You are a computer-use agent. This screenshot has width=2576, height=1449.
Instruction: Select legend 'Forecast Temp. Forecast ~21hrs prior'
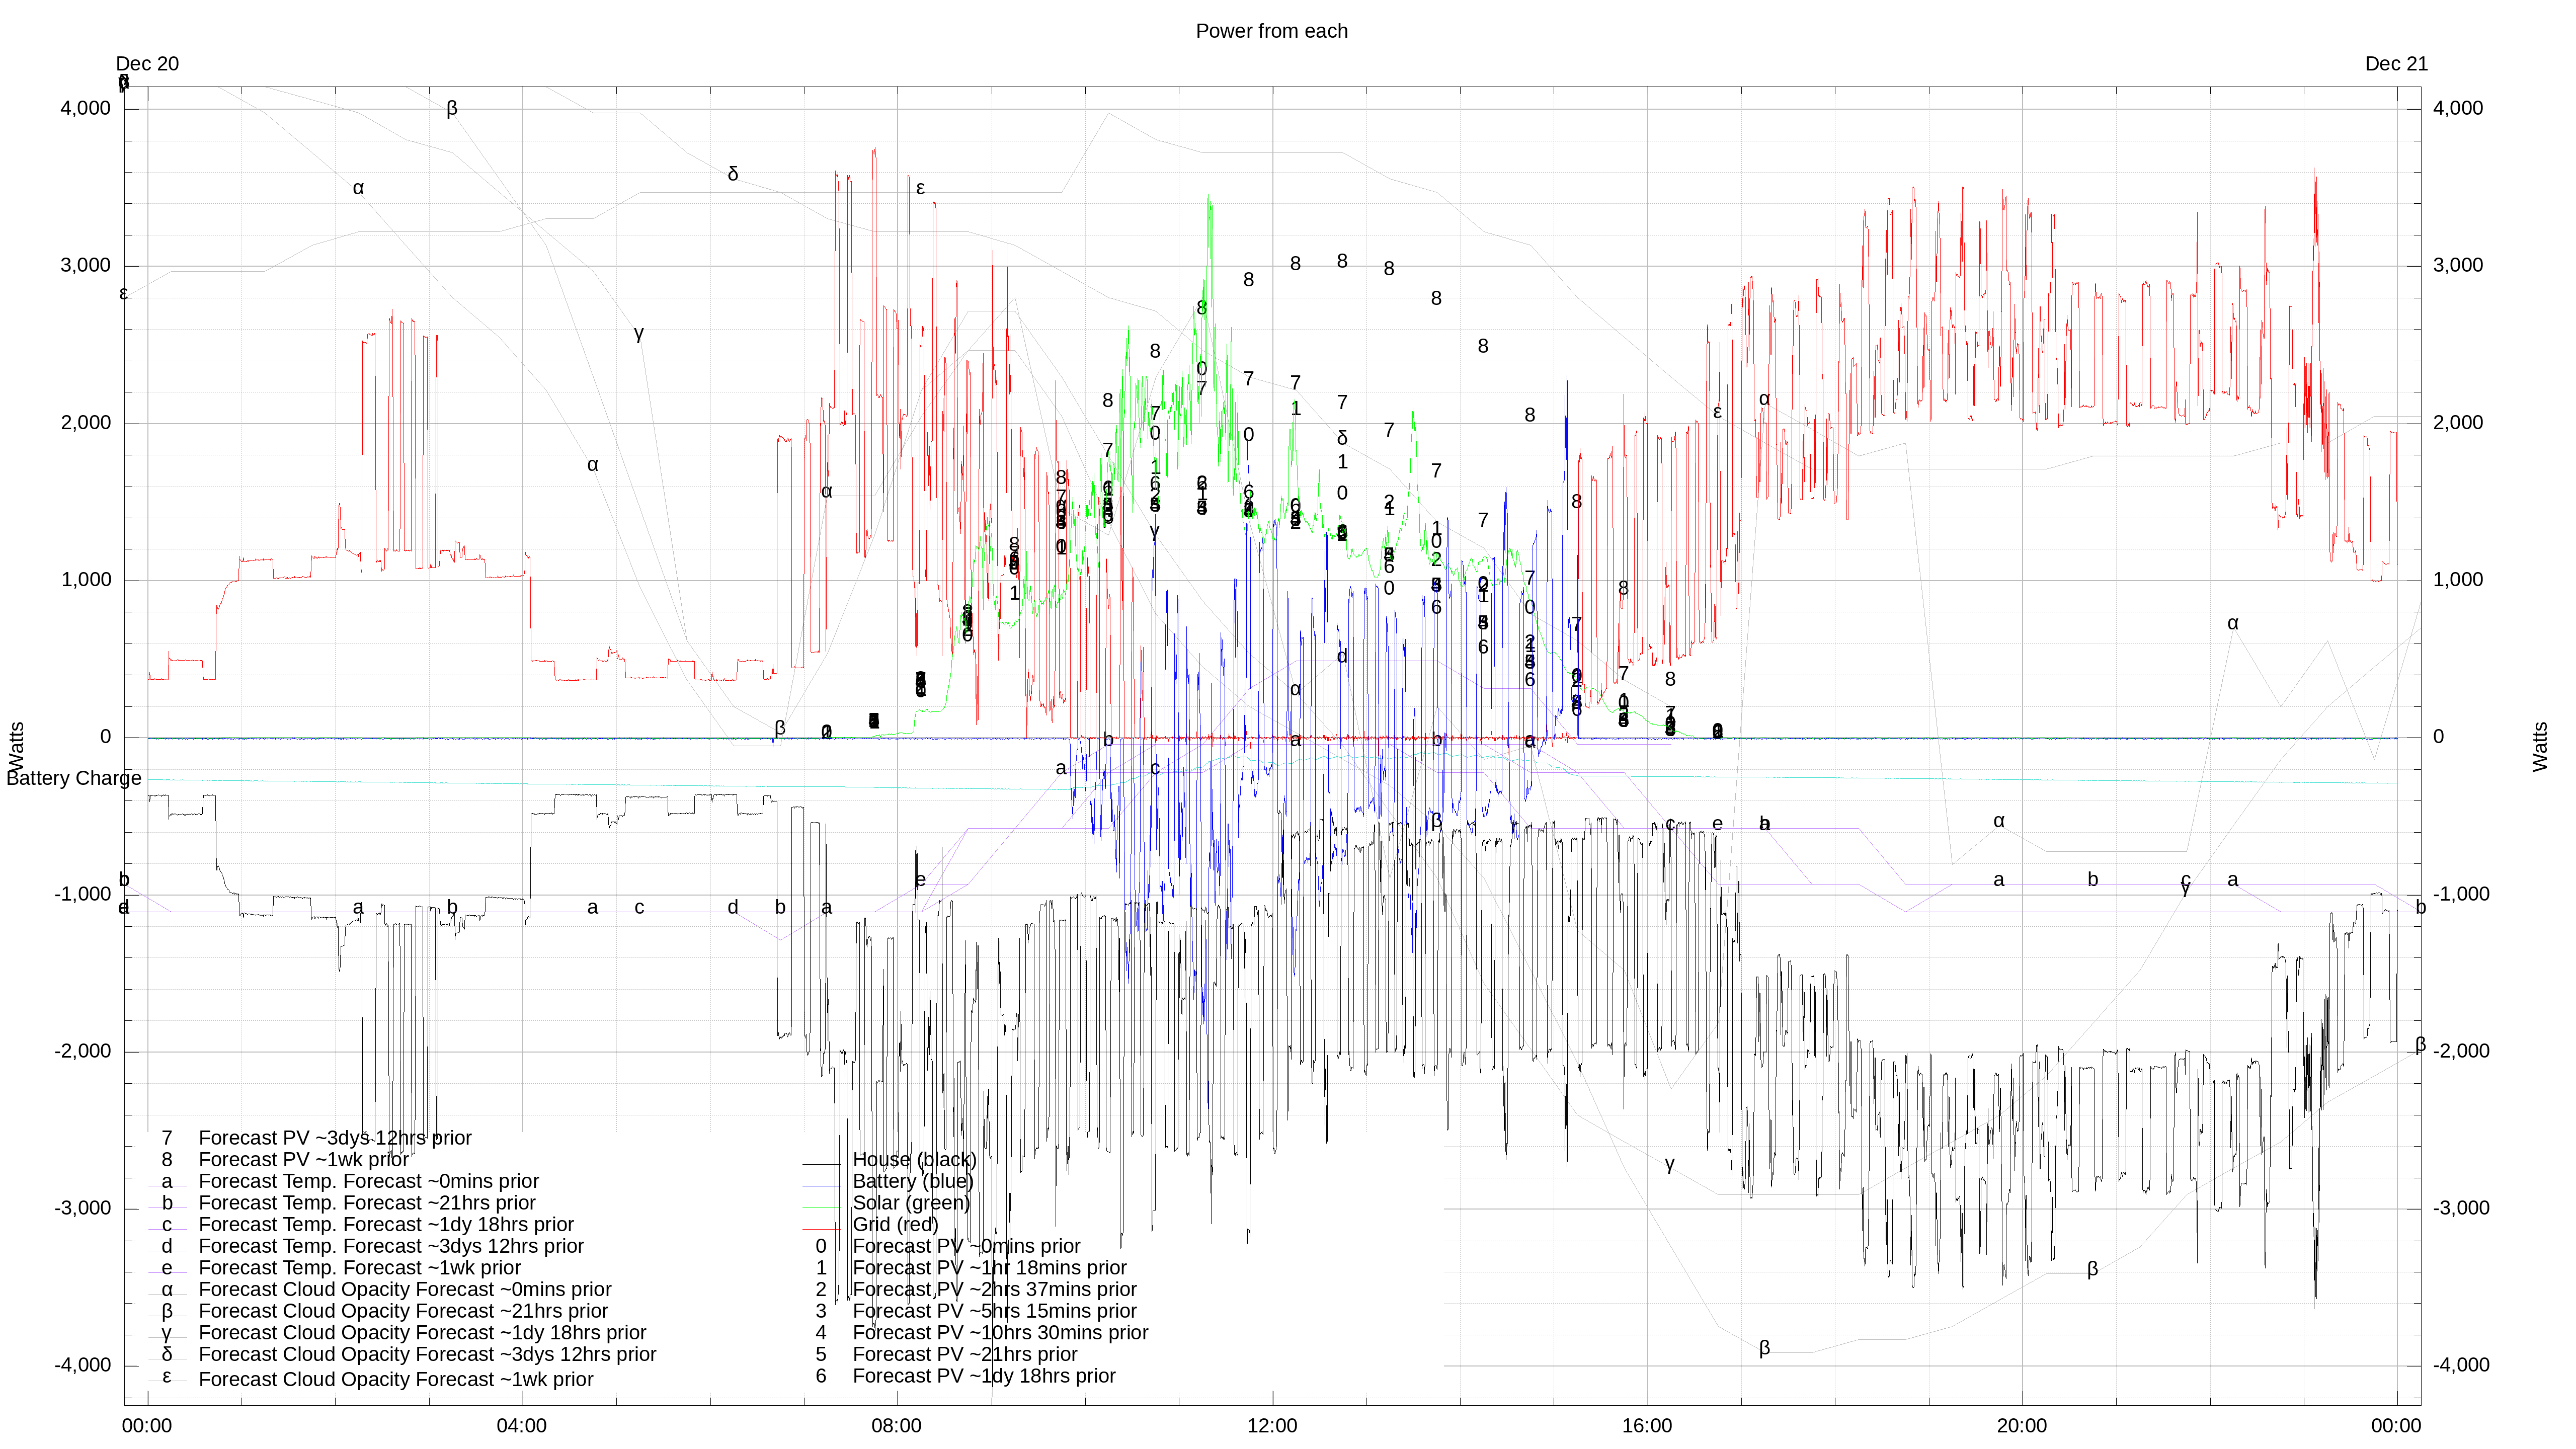(x=367, y=1203)
